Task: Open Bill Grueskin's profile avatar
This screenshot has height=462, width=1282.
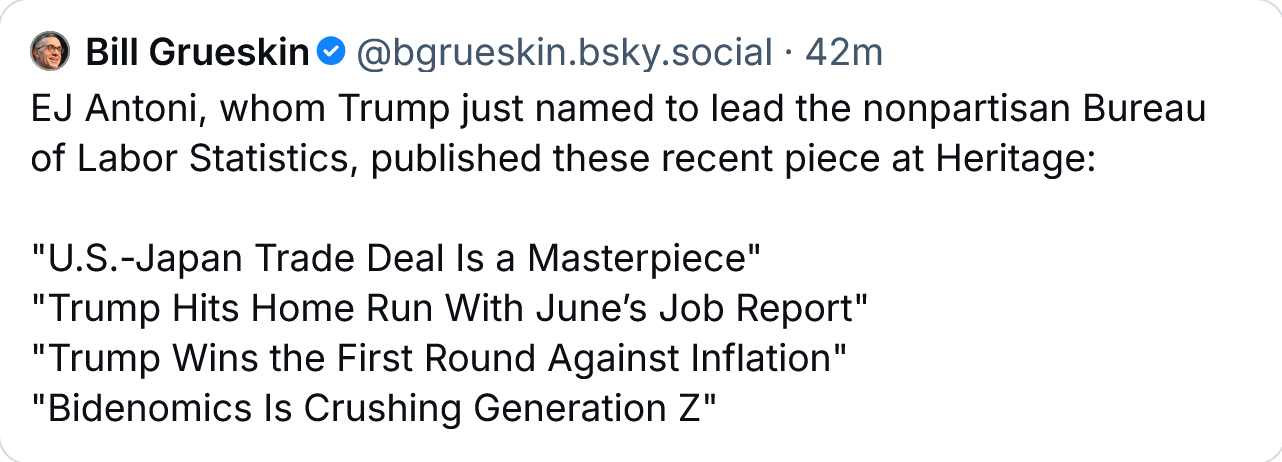Action: click(x=50, y=51)
